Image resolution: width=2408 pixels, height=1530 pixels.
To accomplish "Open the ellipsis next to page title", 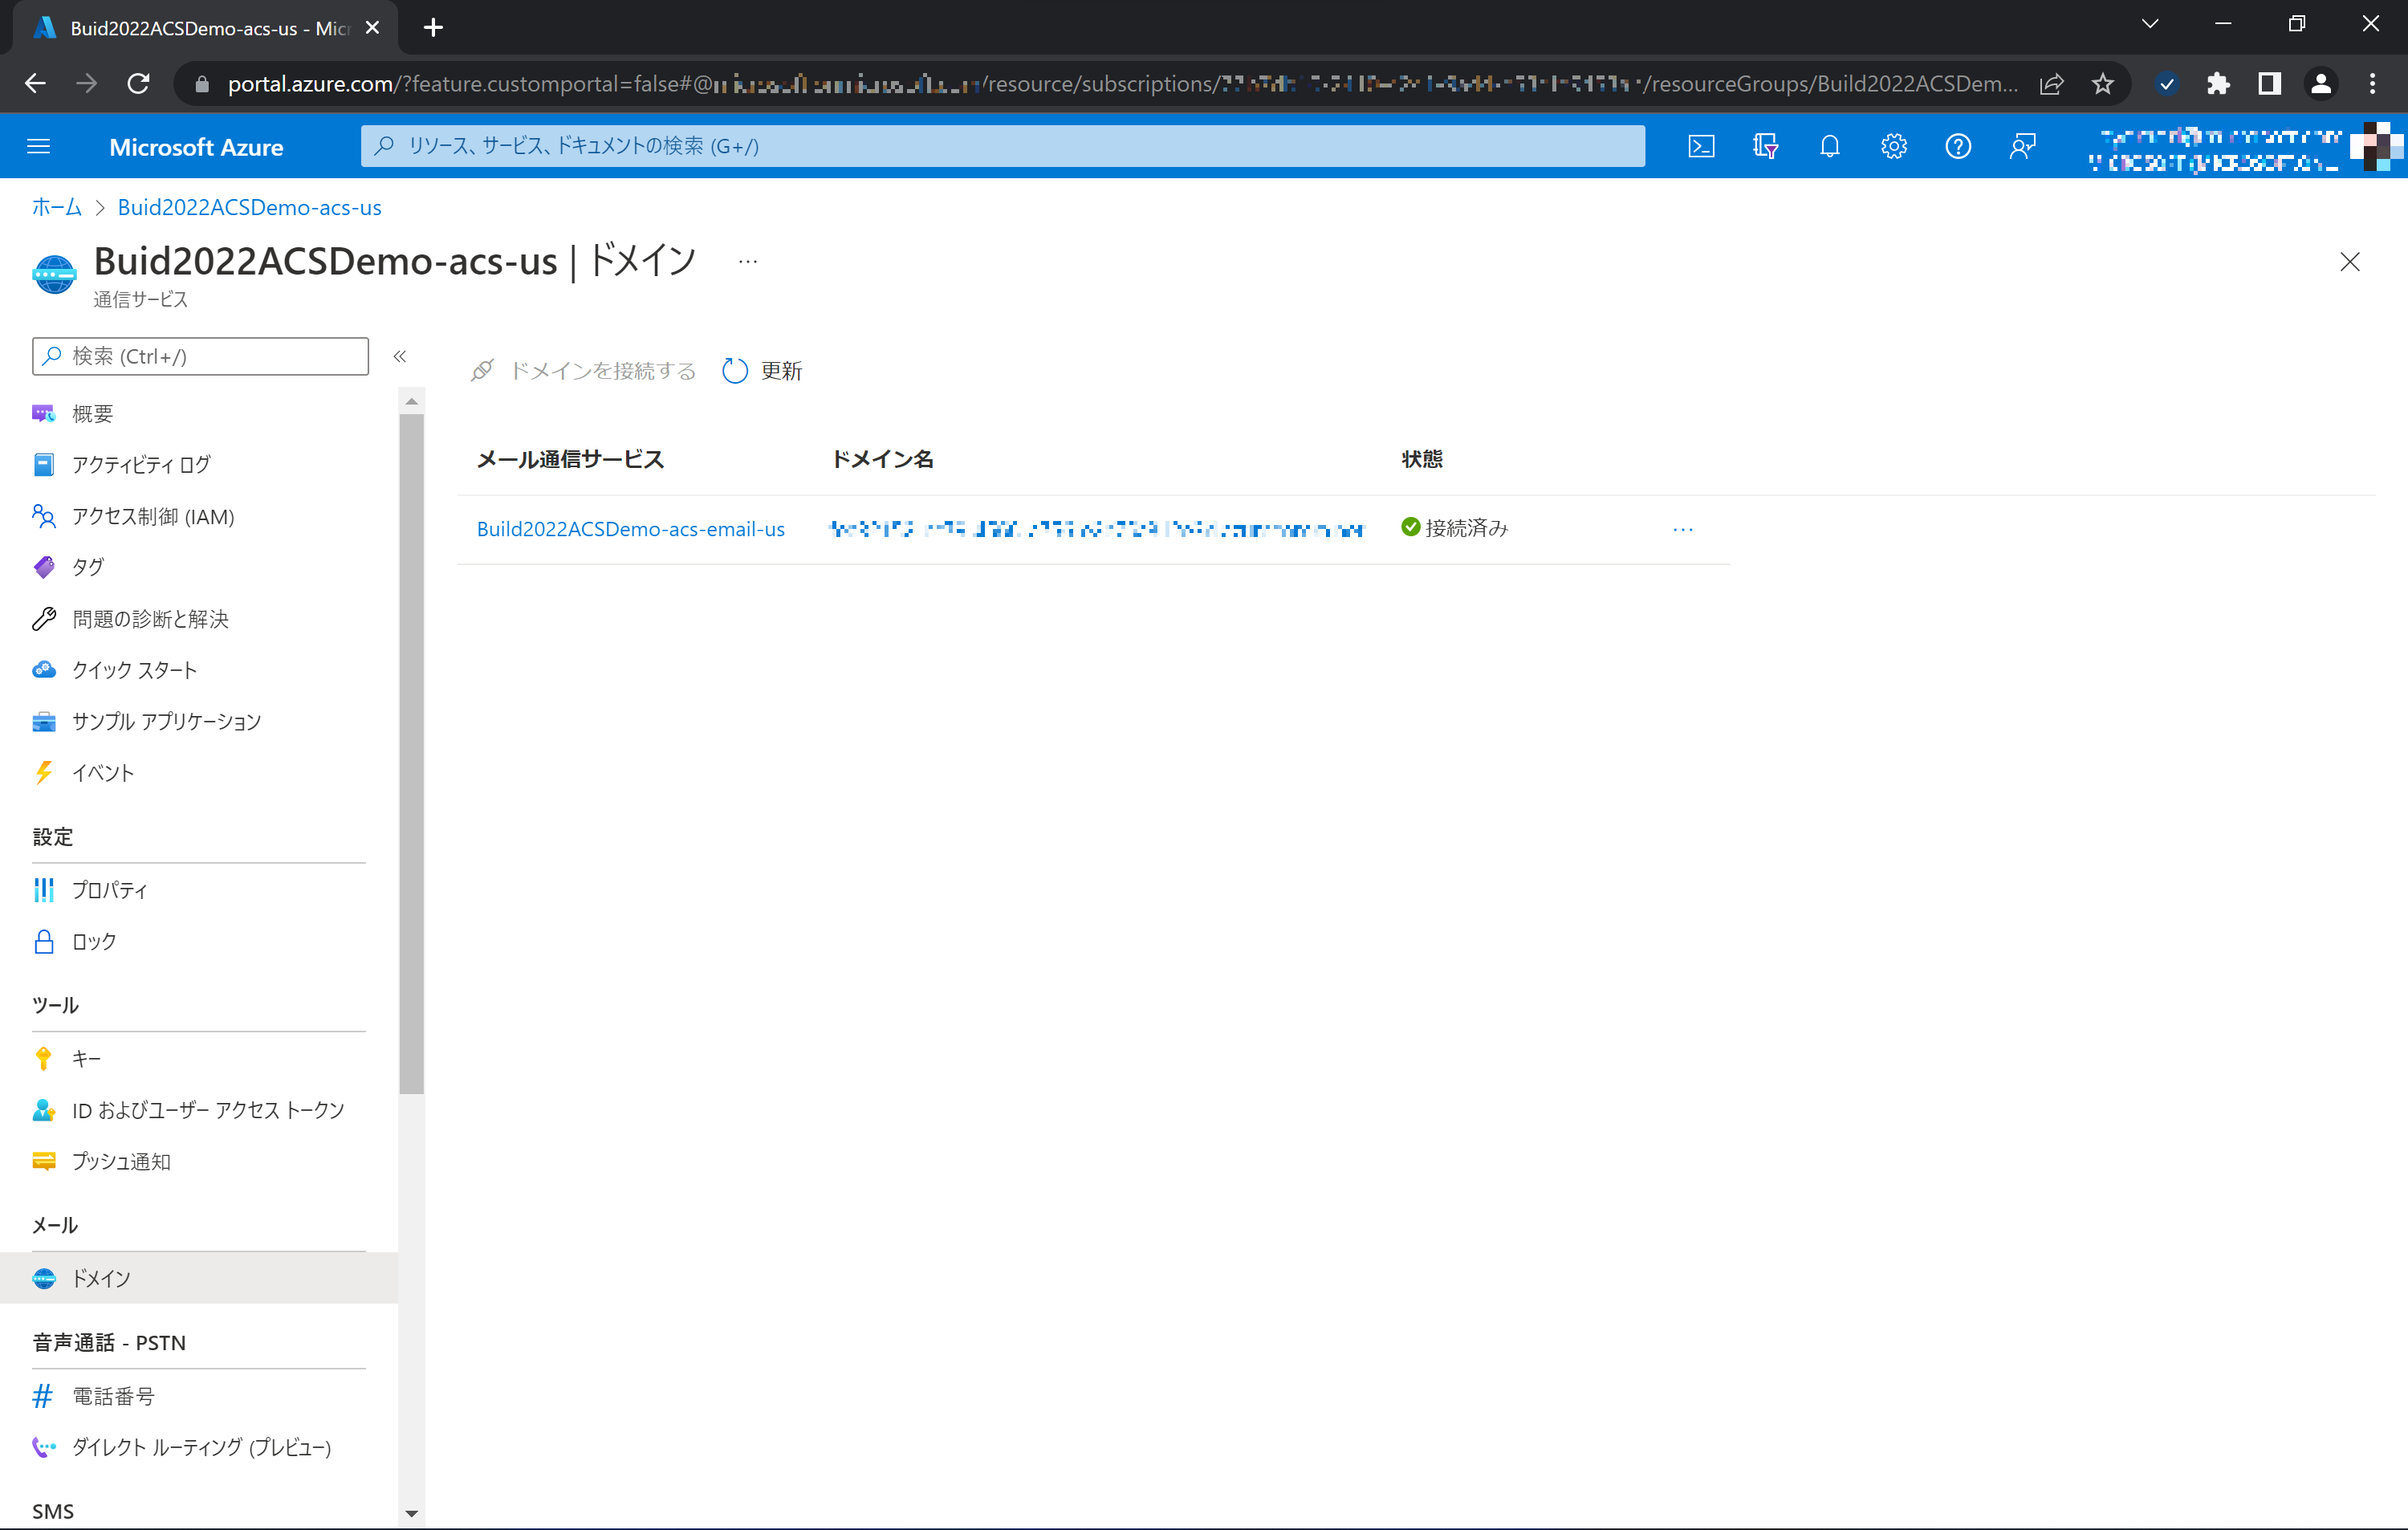I will pos(748,262).
